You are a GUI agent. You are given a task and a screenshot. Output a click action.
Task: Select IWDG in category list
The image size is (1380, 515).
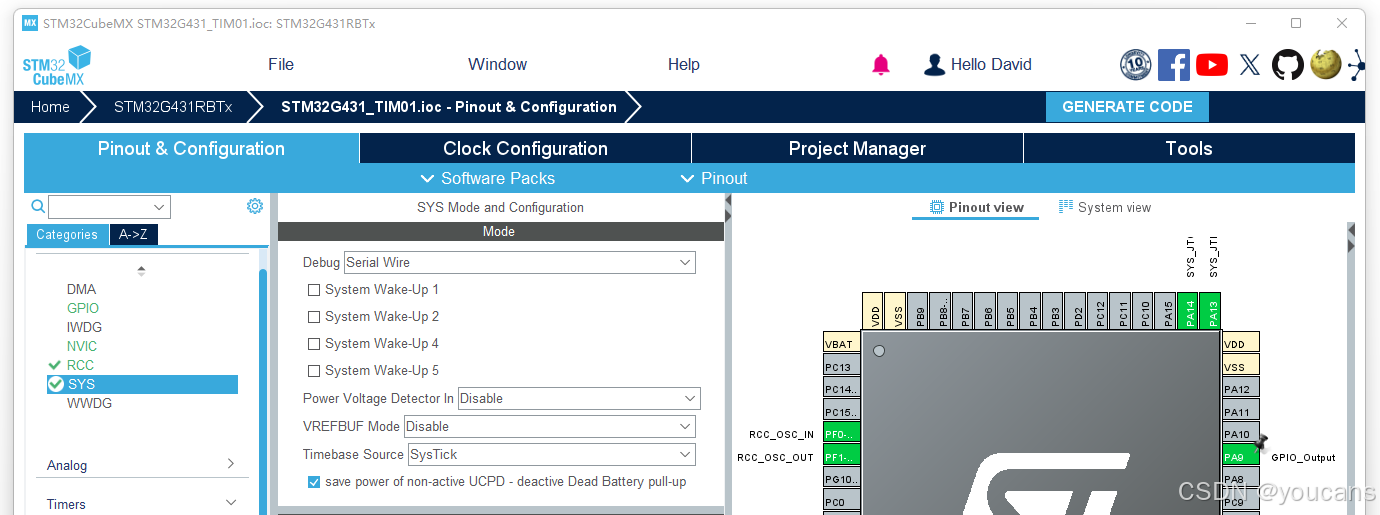[x=84, y=327]
